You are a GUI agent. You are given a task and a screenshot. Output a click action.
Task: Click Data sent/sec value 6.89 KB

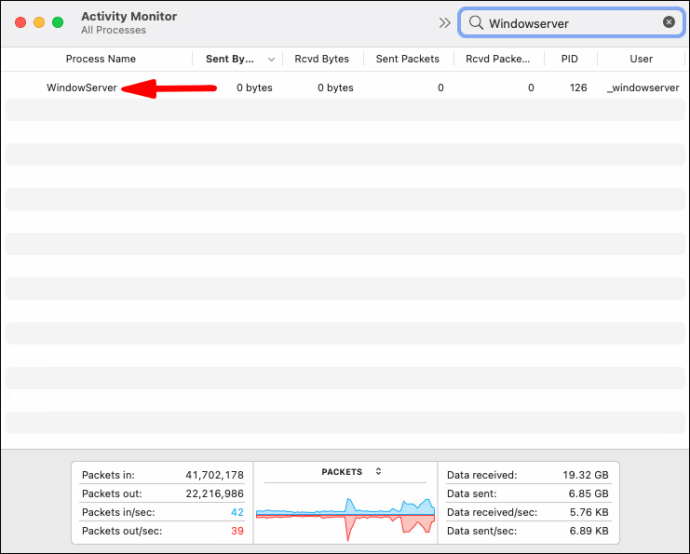589,531
